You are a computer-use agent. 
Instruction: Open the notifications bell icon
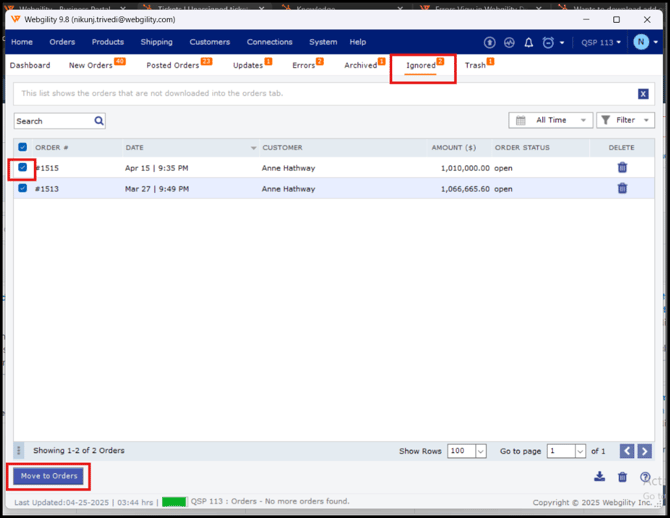point(529,43)
